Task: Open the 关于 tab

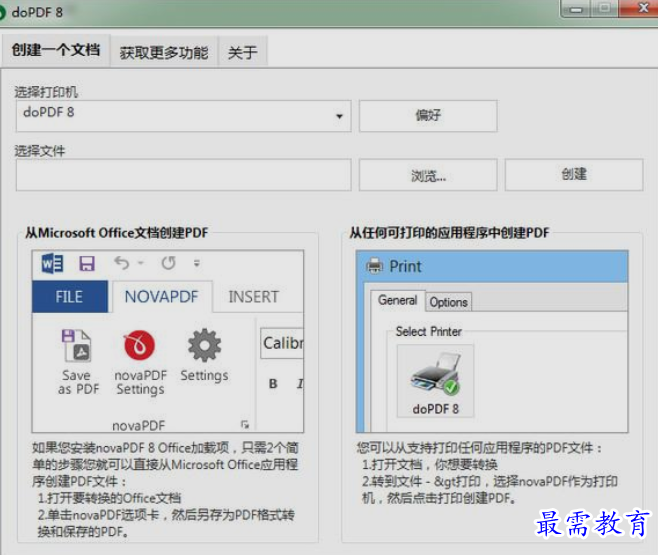Action: (242, 52)
